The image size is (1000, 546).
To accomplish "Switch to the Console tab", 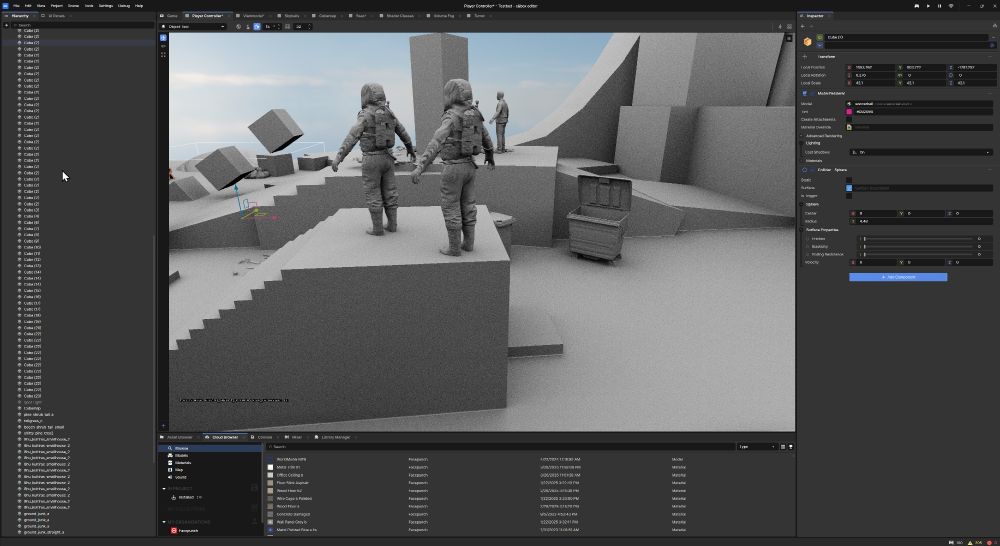I will (264, 438).
